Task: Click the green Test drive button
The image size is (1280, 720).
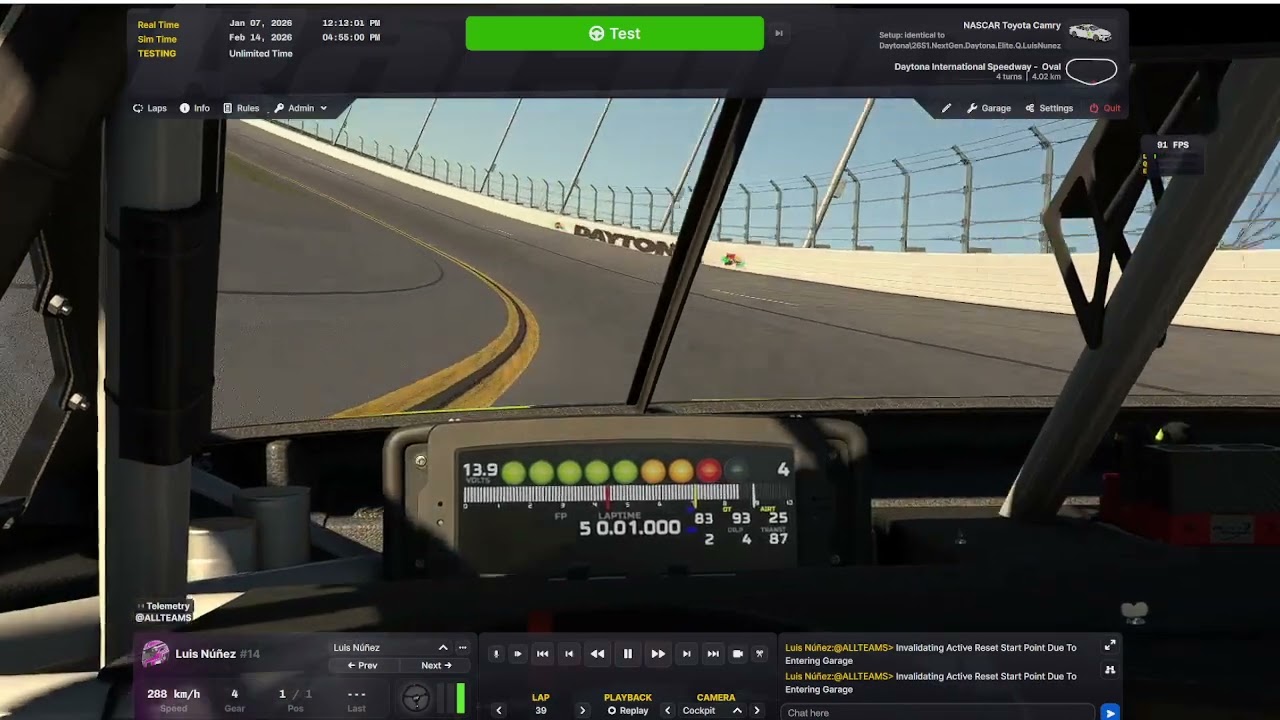Action: (x=614, y=33)
